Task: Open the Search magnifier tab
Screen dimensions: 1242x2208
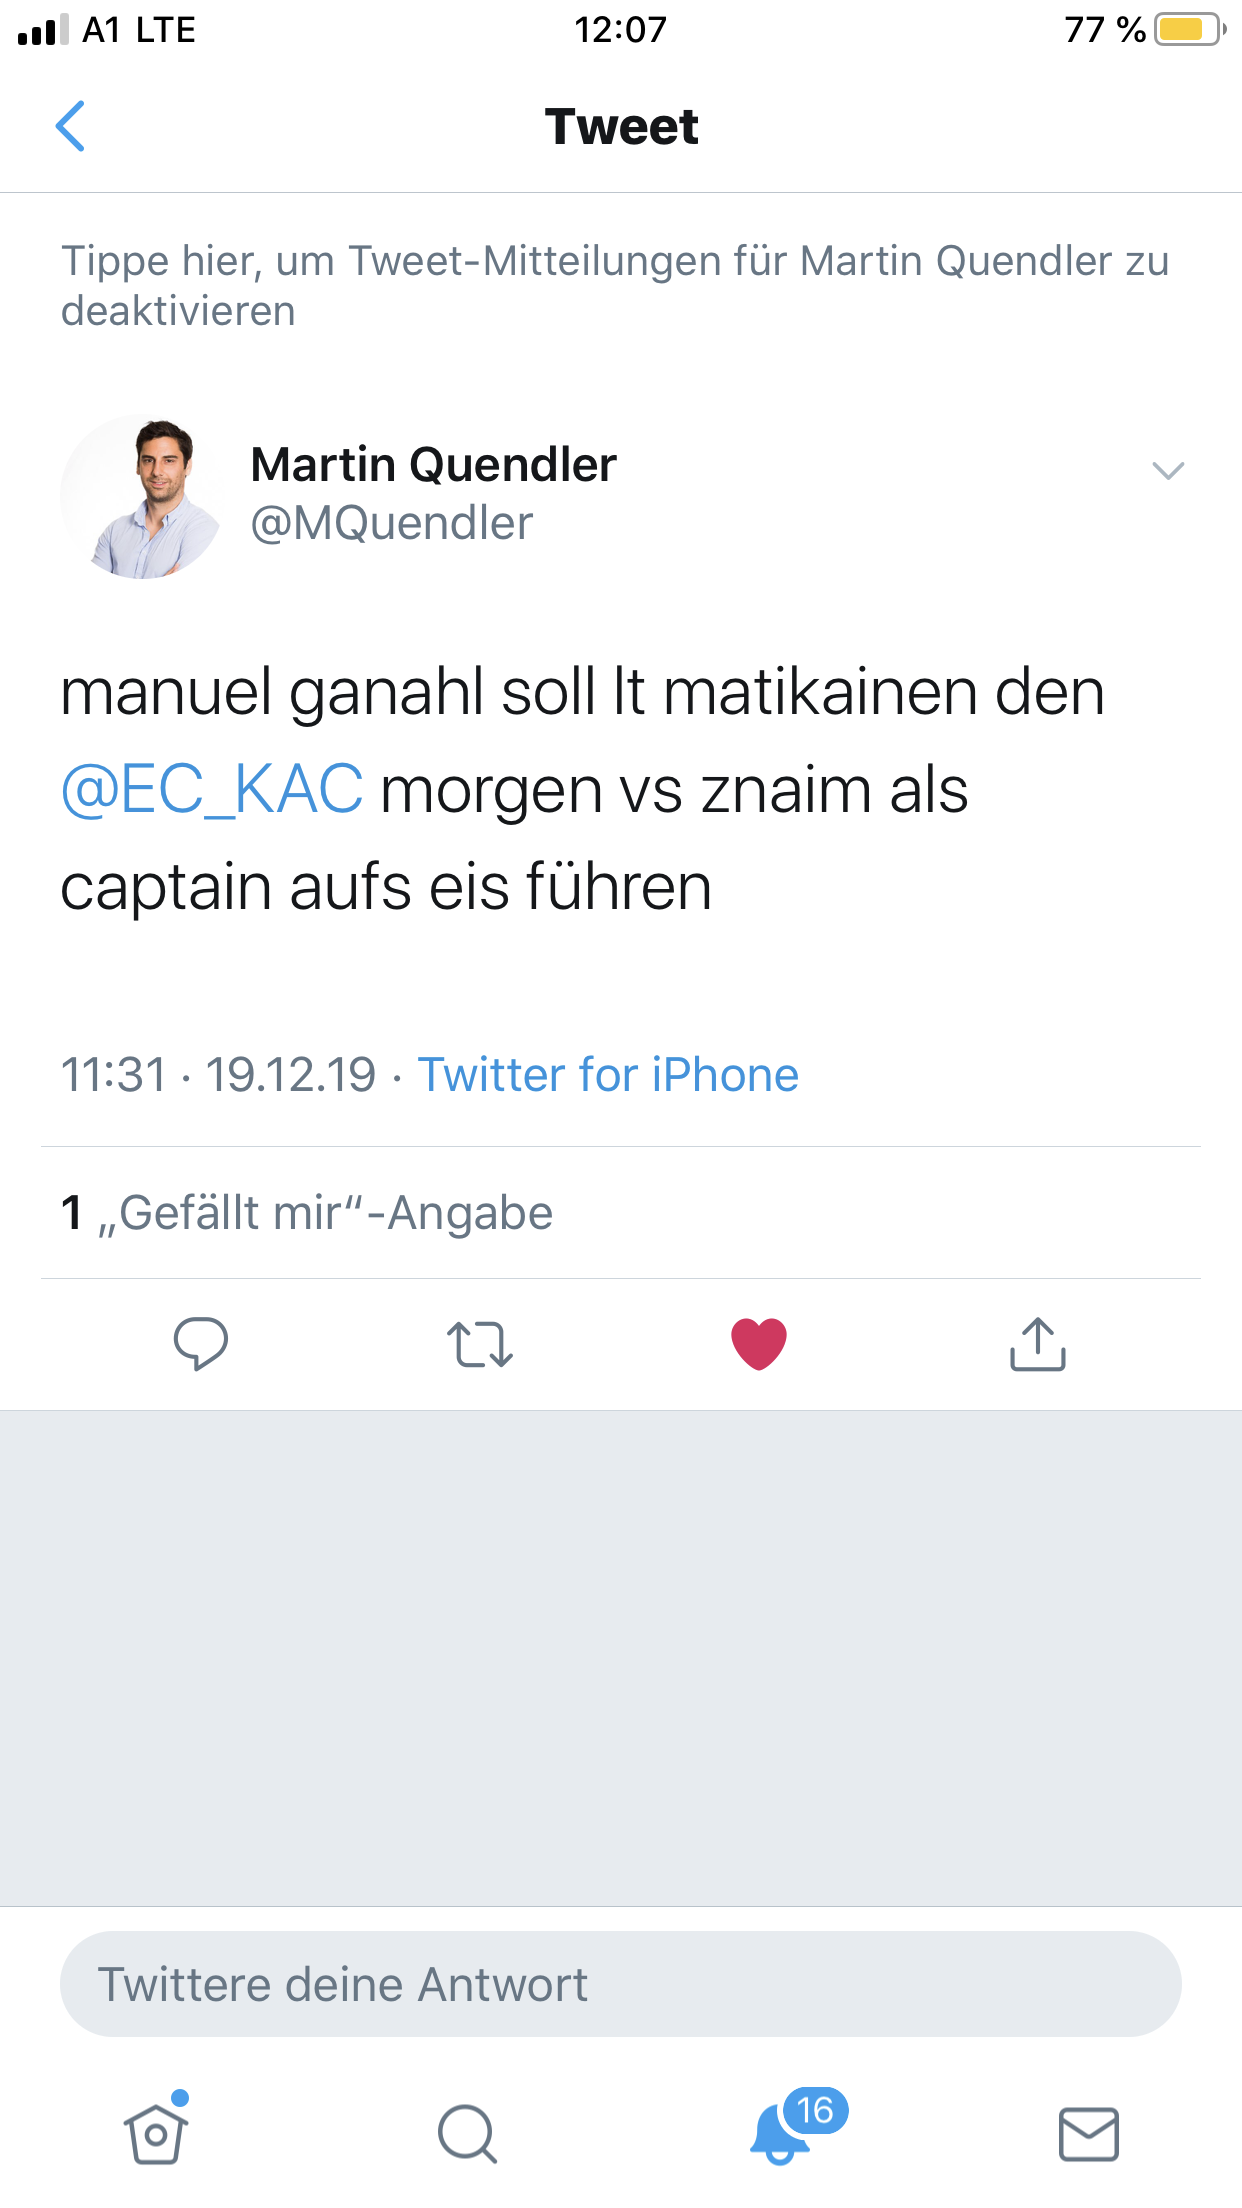Action: (x=467, y=2133)
